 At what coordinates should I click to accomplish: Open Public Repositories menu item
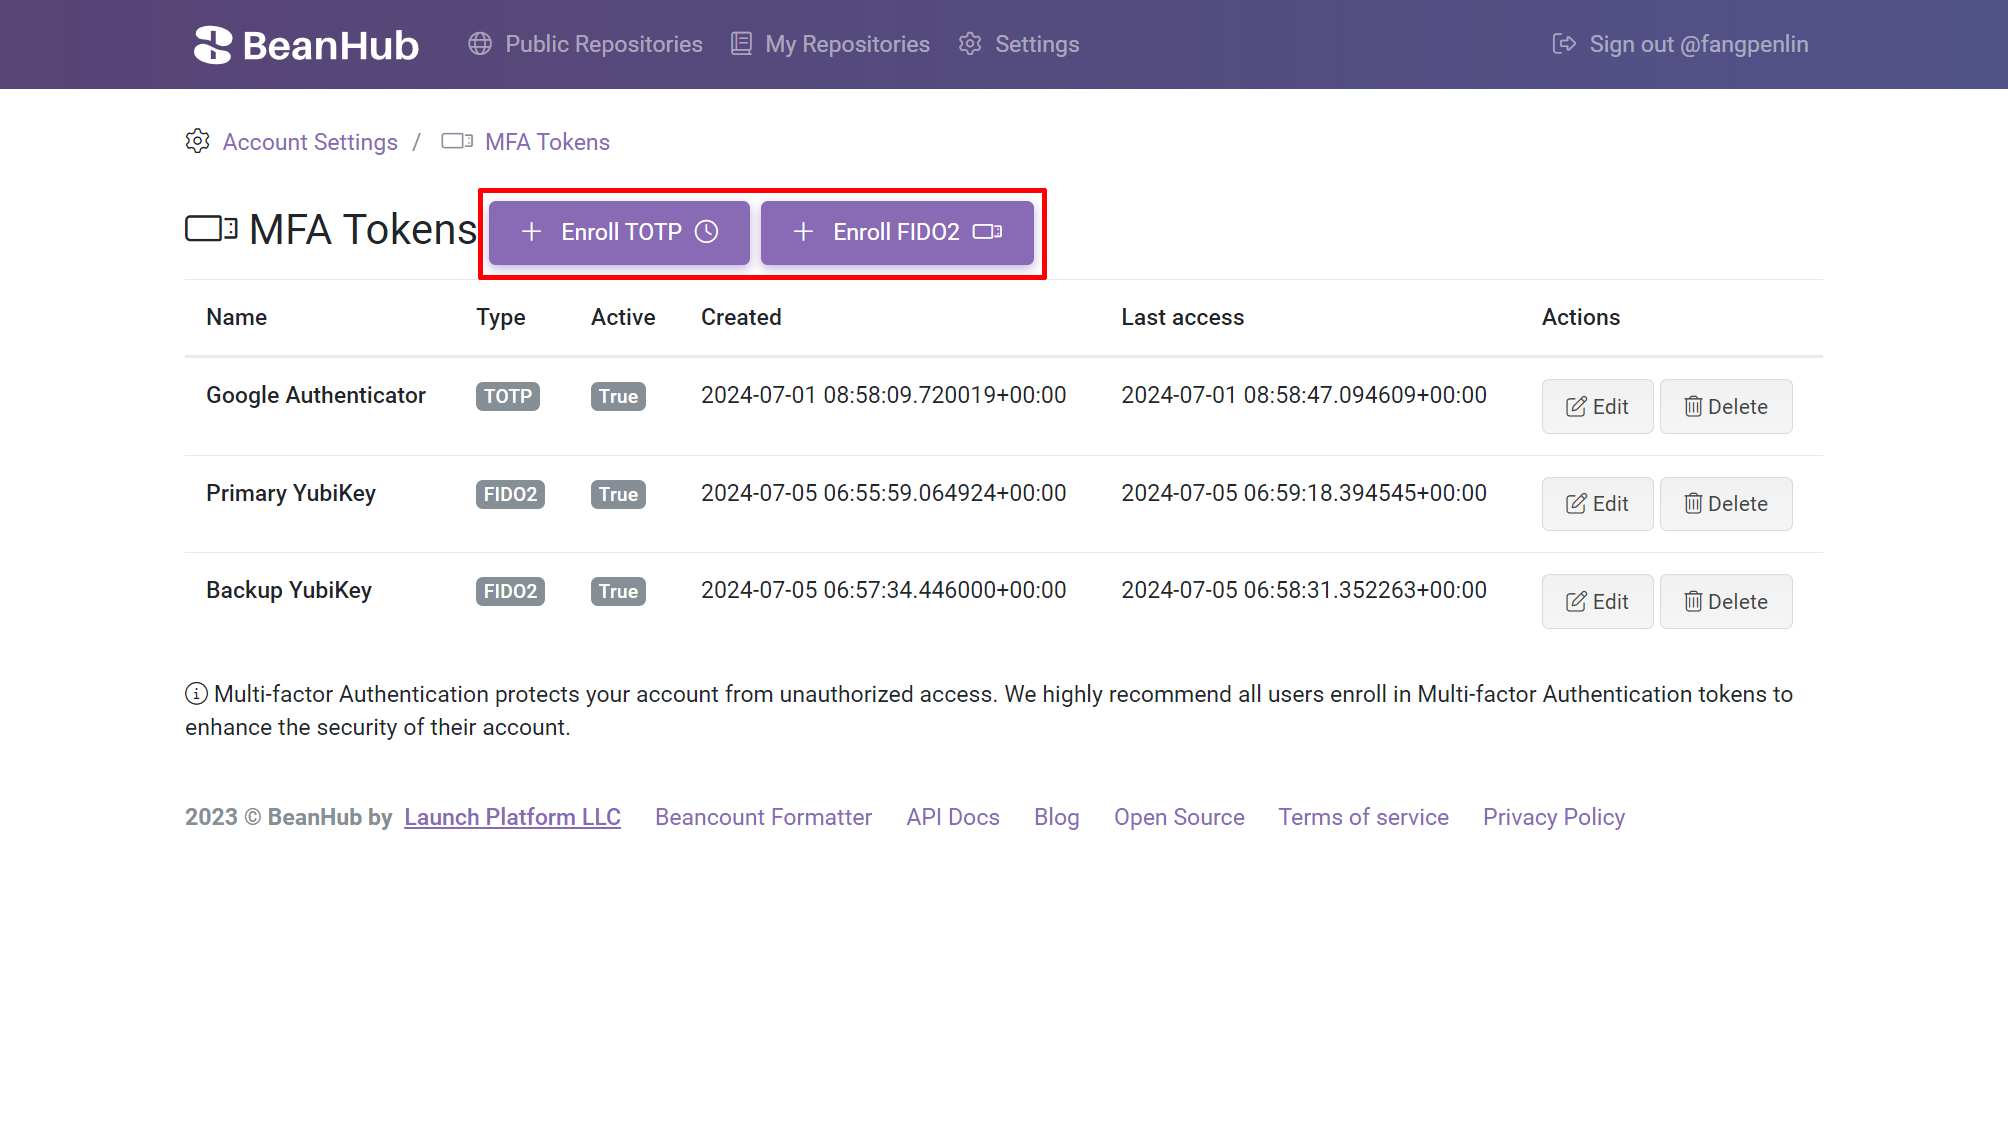pos(603,44)
